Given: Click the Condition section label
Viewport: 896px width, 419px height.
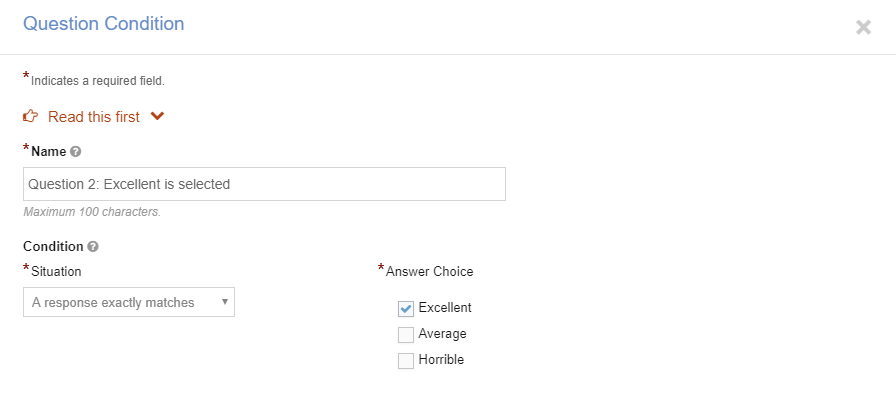Looking at the screenshot, I should [x=53, y=246].
